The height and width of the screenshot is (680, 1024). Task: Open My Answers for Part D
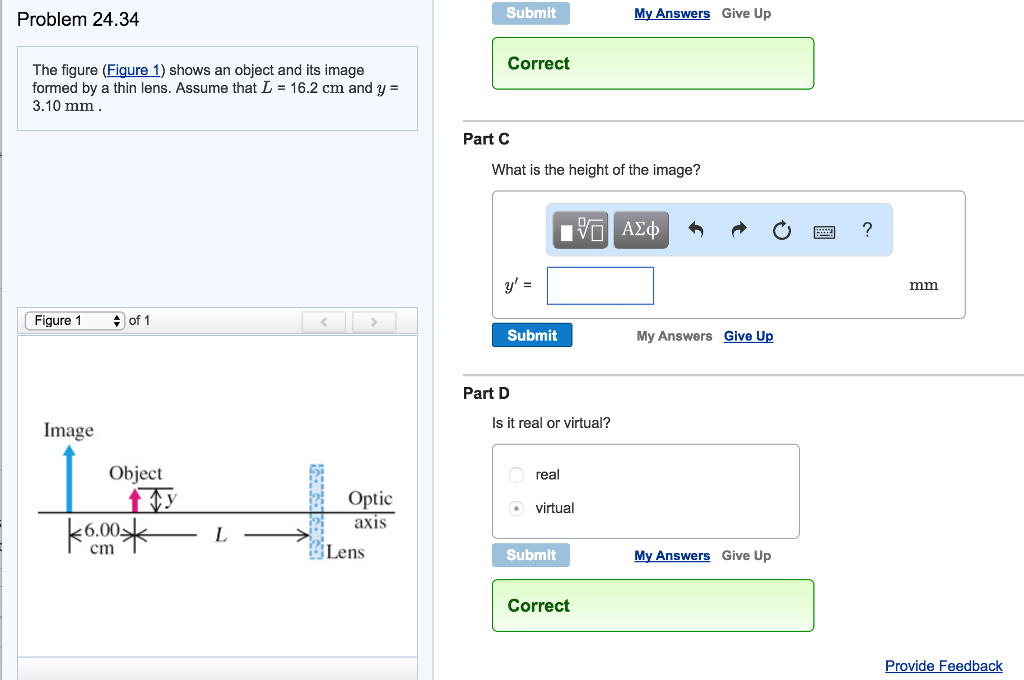coord(672,555)
